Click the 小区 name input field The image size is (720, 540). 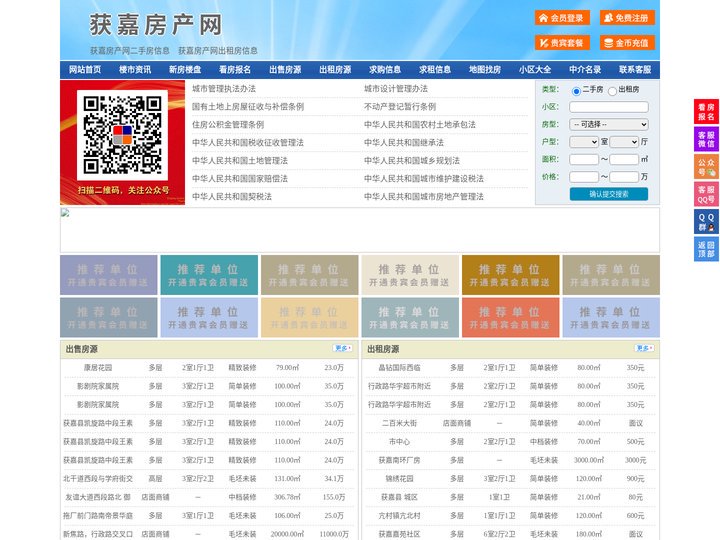609,107
